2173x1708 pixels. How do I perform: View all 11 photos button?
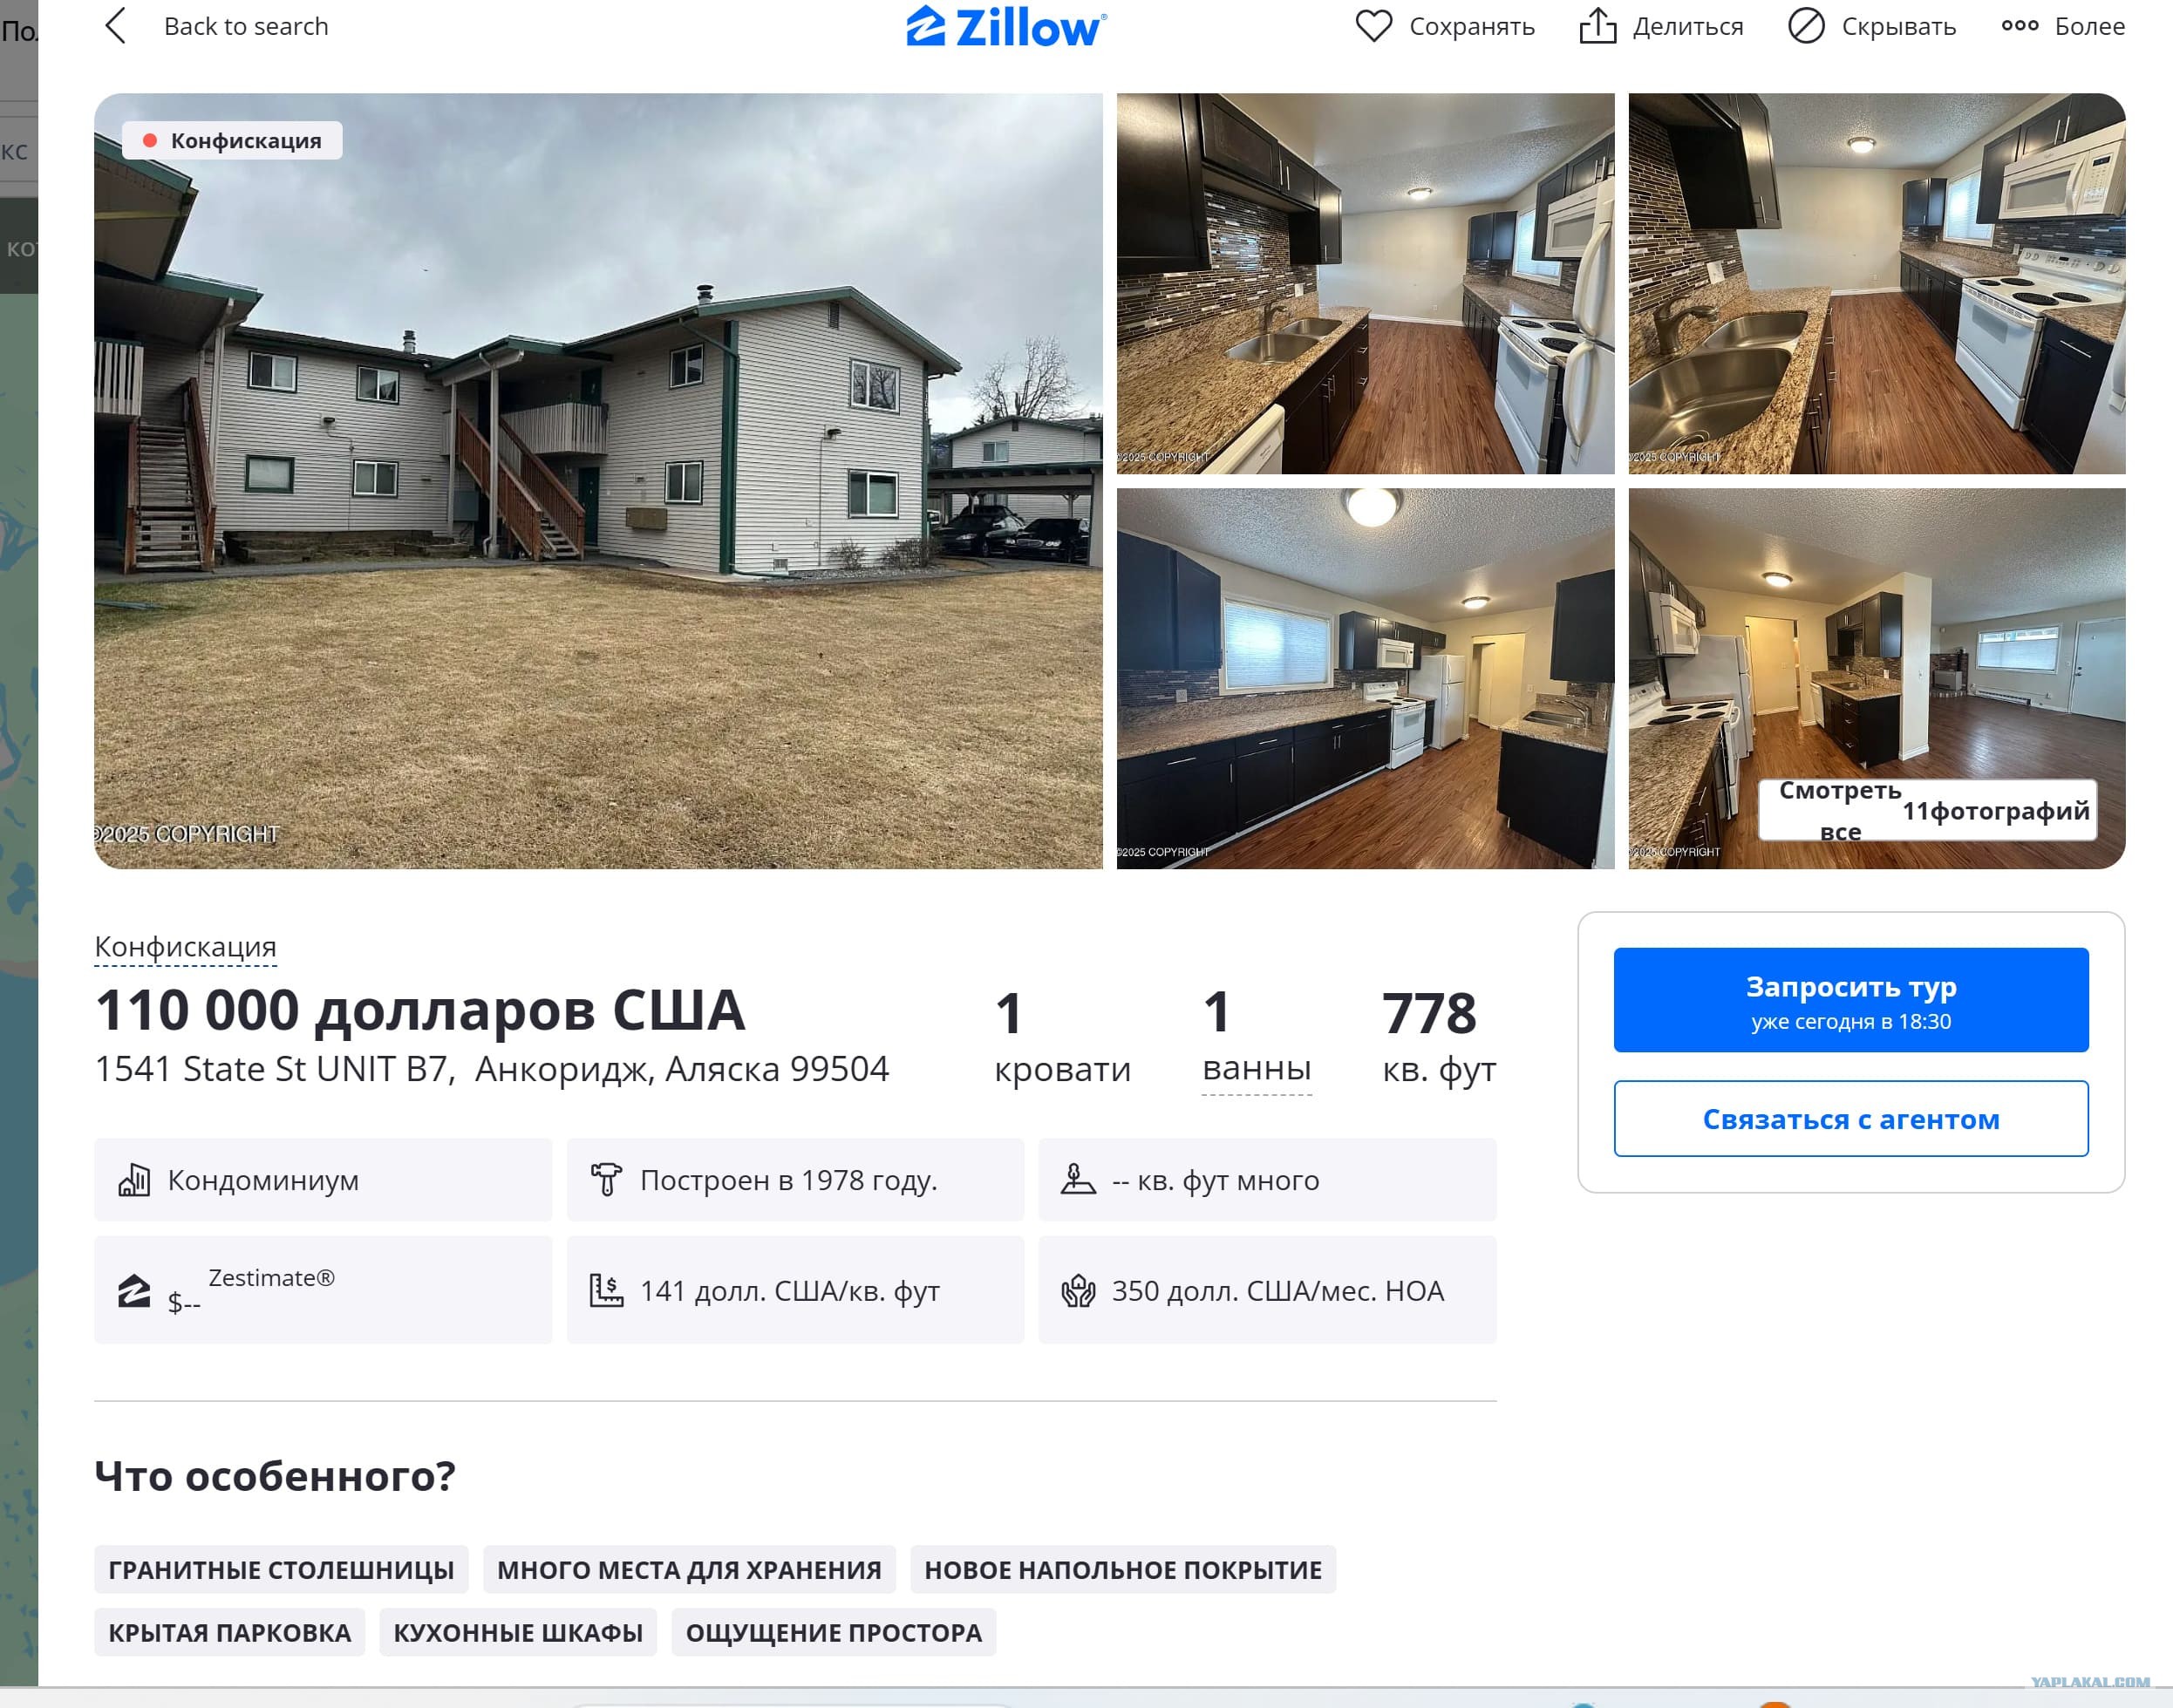pos(1927,810)
